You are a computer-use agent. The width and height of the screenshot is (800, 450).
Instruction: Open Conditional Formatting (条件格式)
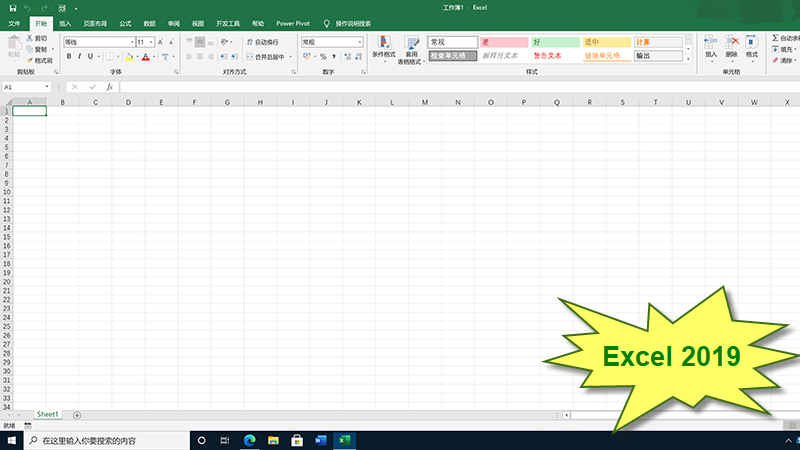point(384,49)
